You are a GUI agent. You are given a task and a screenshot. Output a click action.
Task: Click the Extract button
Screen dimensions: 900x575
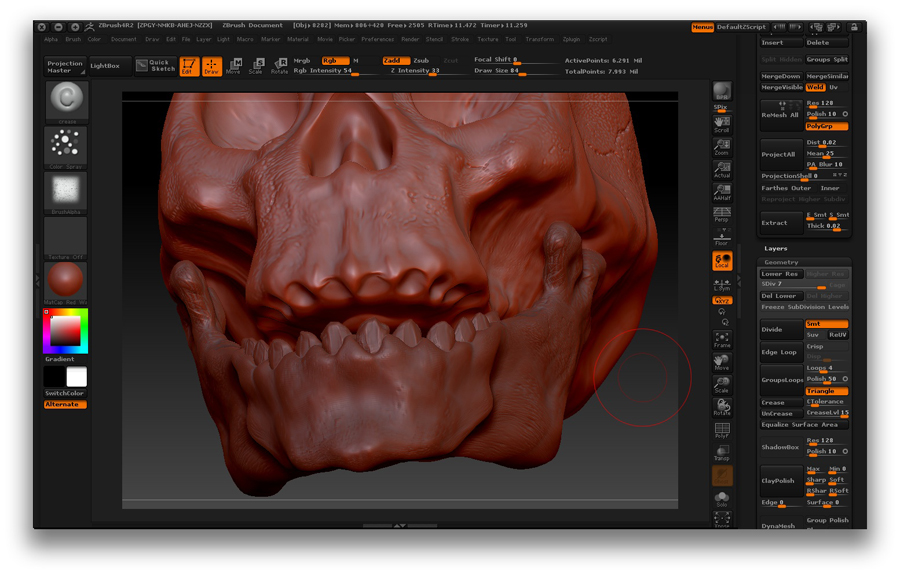coord(781,223)
